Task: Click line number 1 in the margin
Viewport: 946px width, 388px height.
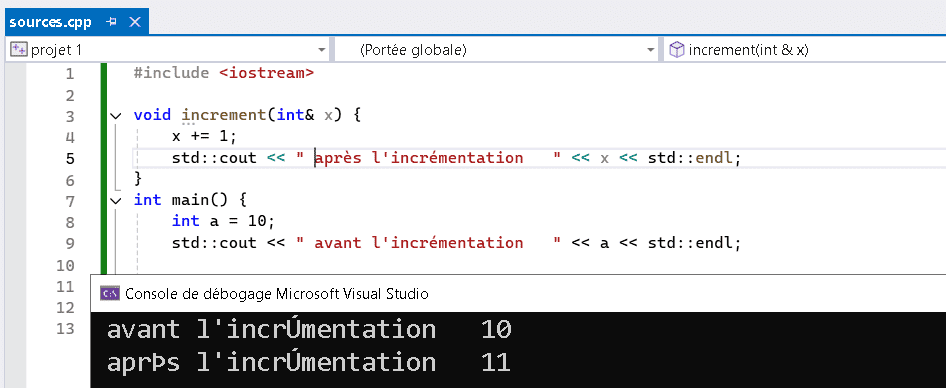Action: [x=69, y=74]
